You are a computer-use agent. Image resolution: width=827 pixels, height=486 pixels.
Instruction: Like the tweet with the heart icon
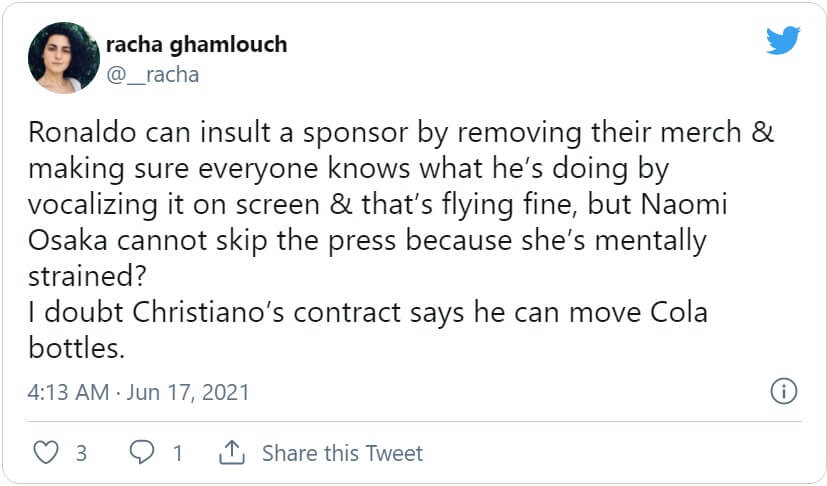click(x=46, y=453)
